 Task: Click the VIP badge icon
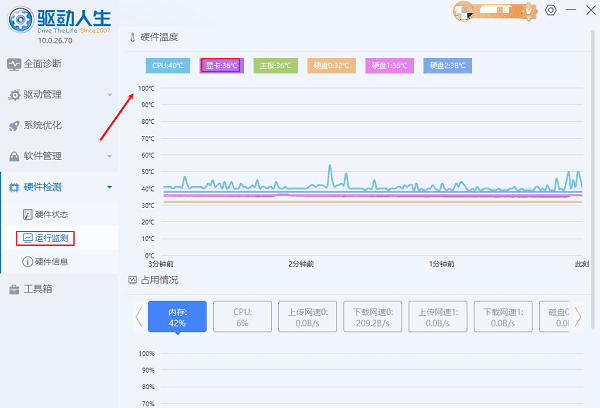(529, 11)
